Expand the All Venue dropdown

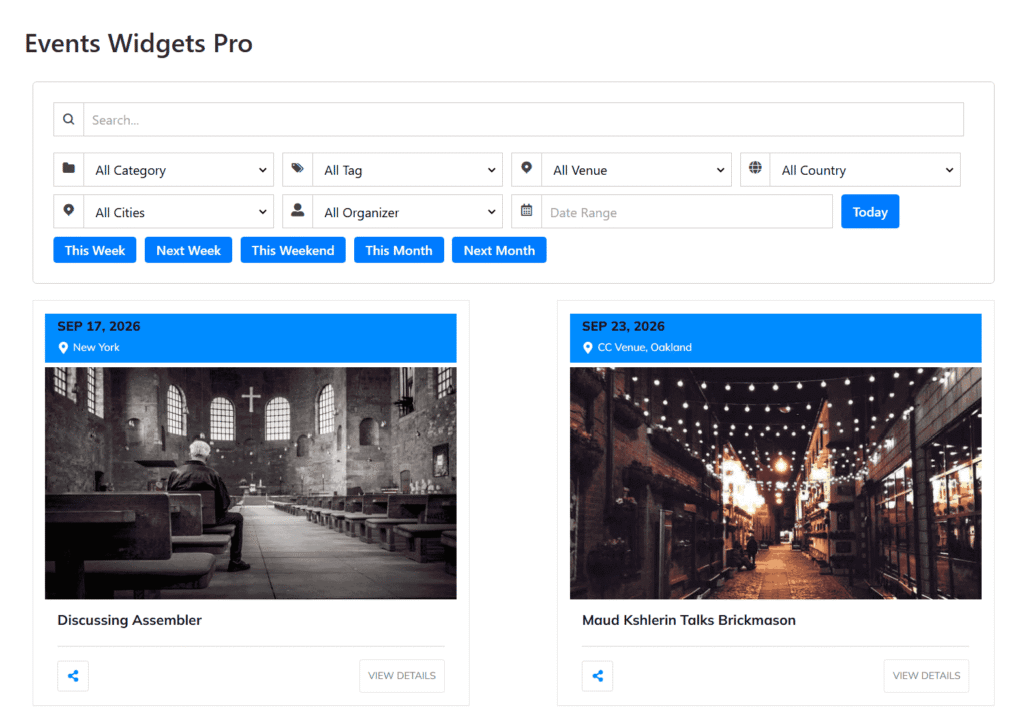[637, 170]
